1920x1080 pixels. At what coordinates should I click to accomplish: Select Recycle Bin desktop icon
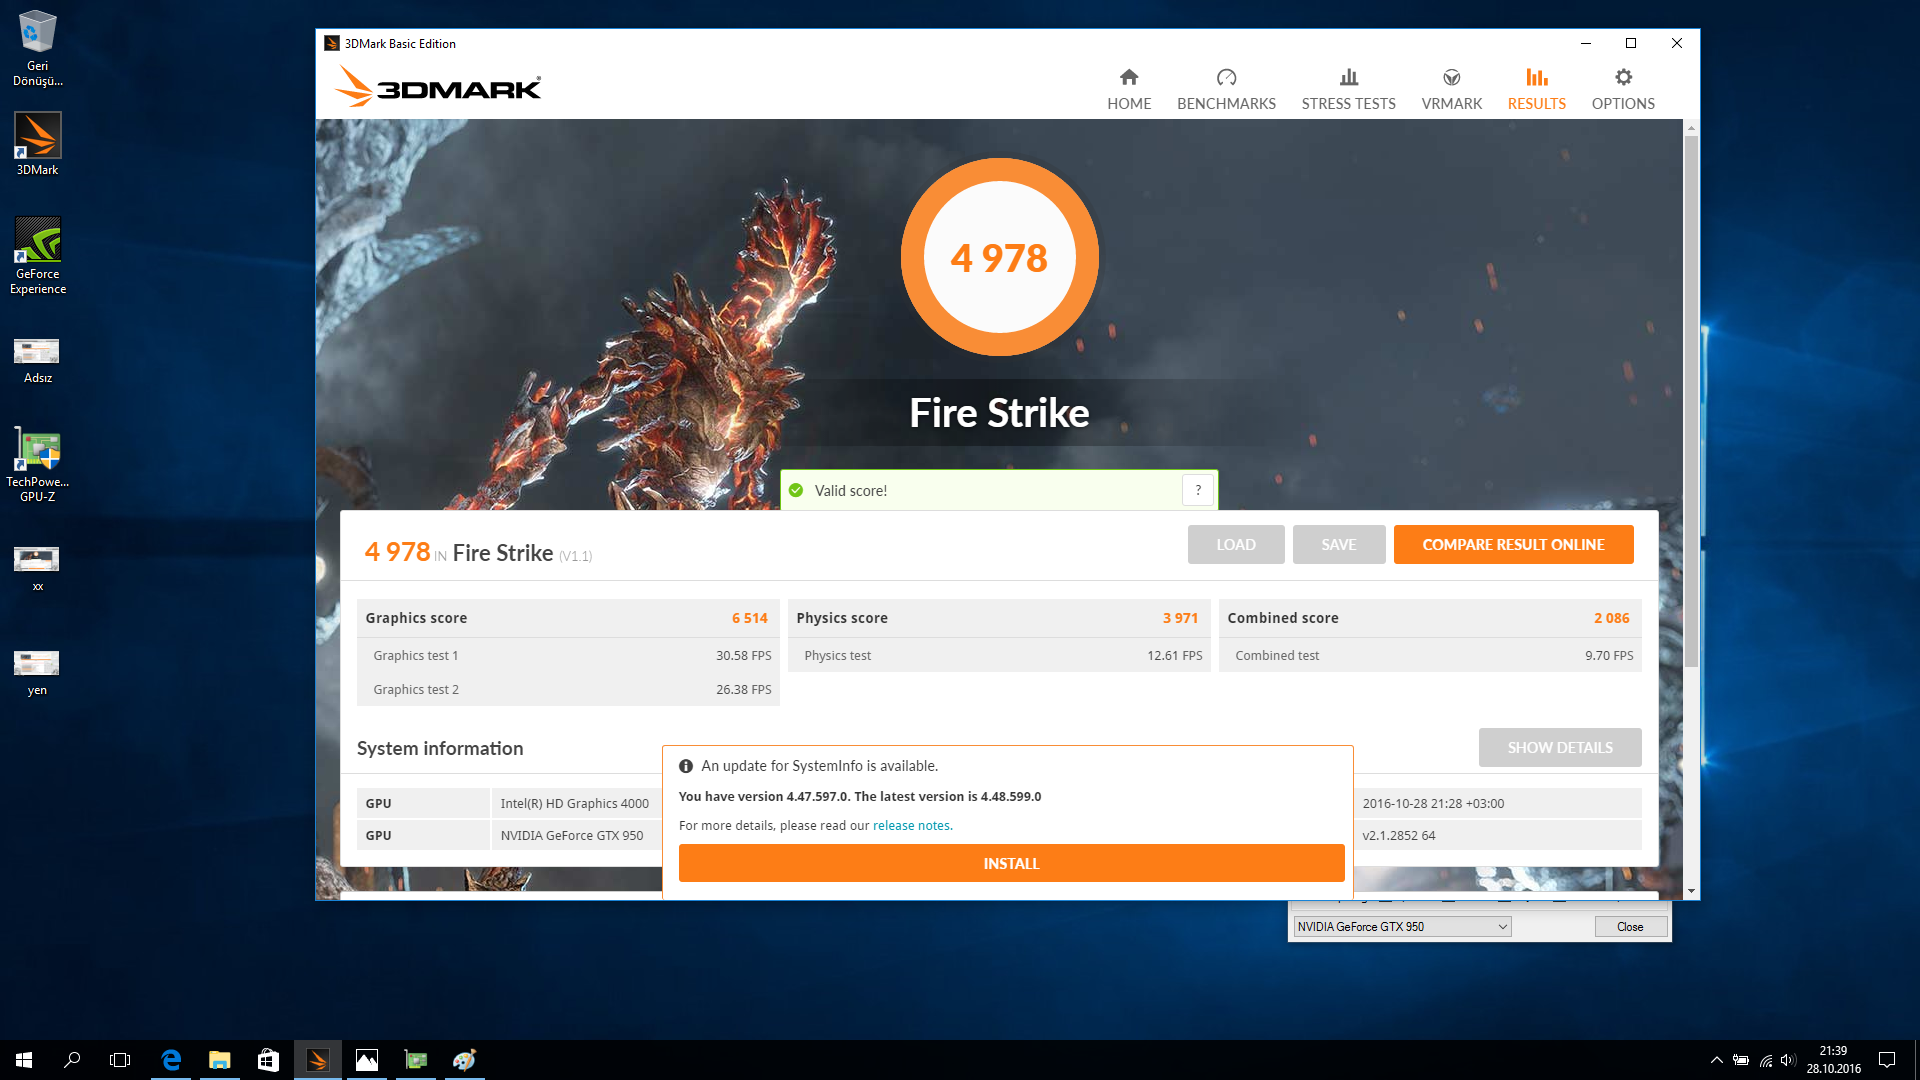coord(38,48)
